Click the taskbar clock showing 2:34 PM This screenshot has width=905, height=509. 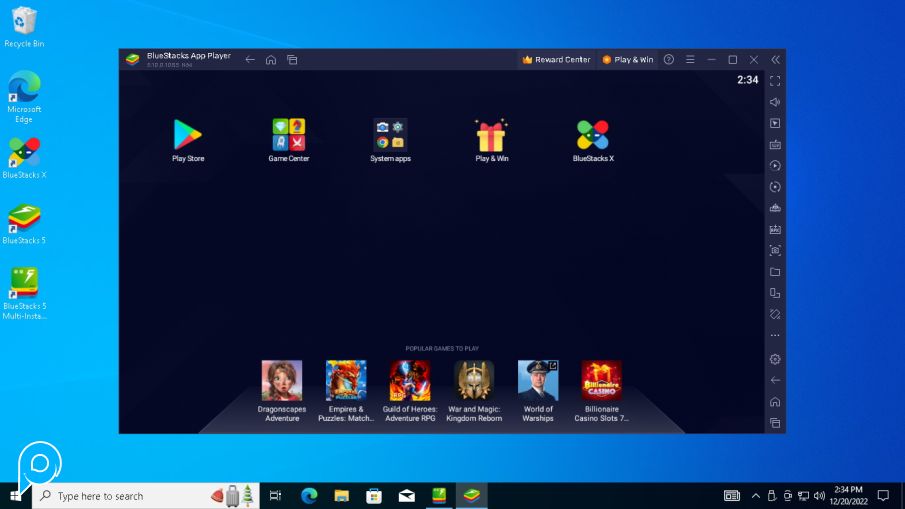point(848,496)
